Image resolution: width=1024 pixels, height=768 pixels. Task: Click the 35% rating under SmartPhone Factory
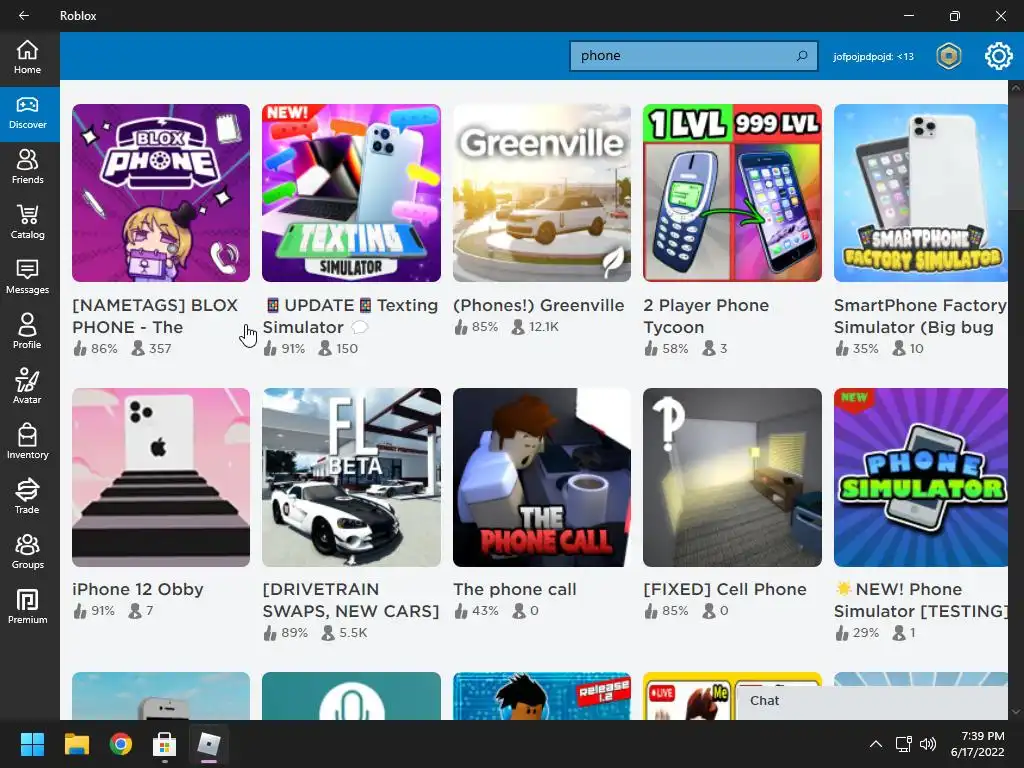pos(857,349)
